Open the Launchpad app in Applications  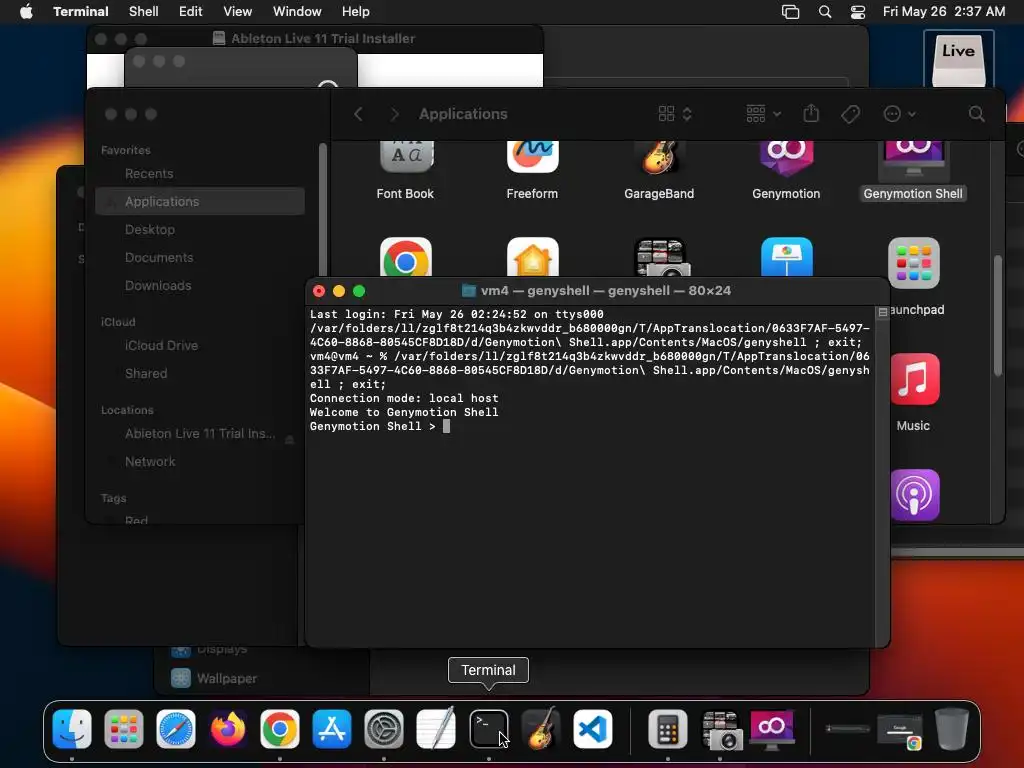914,263
